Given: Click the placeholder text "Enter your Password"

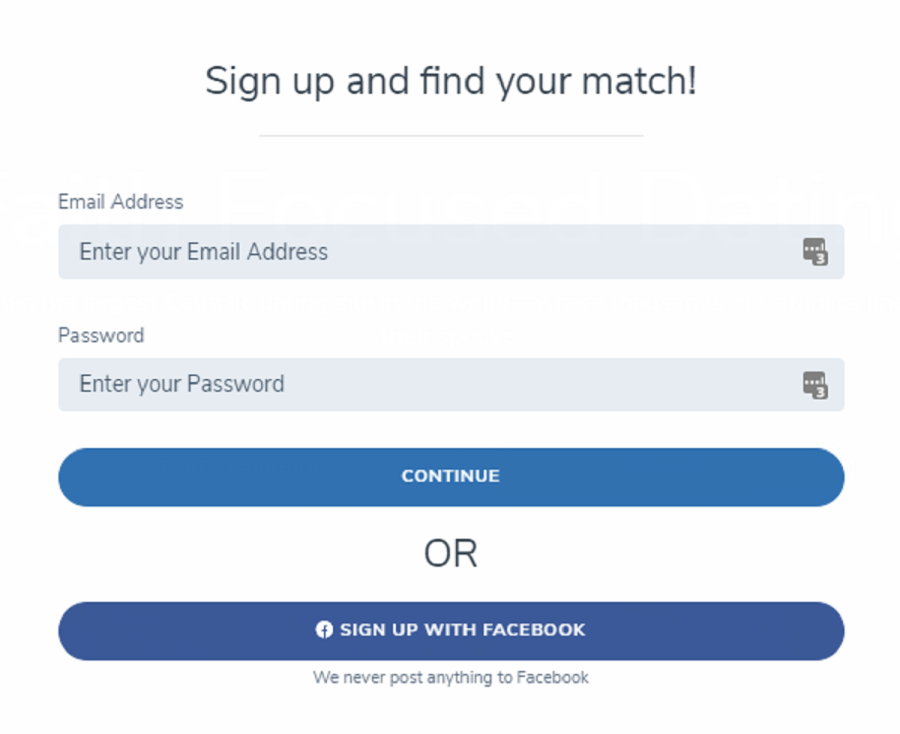Looking at the screenshot, I should pos(181,384).
